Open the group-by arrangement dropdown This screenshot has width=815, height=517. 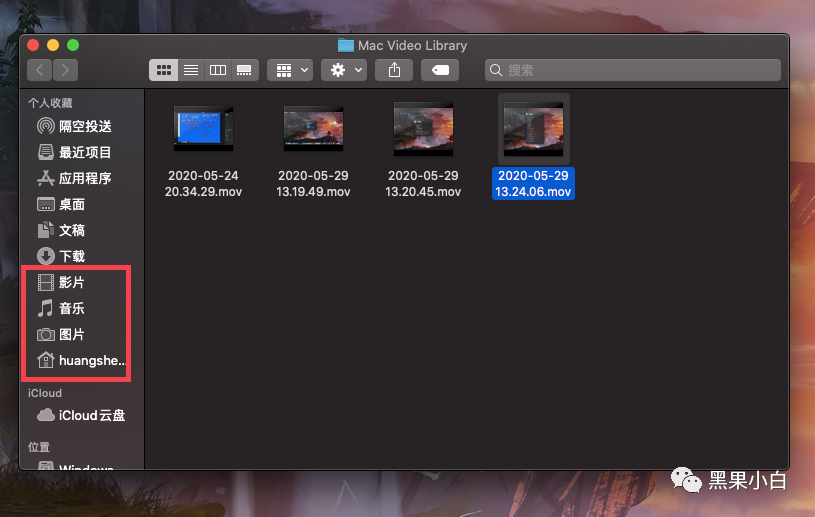291,70
